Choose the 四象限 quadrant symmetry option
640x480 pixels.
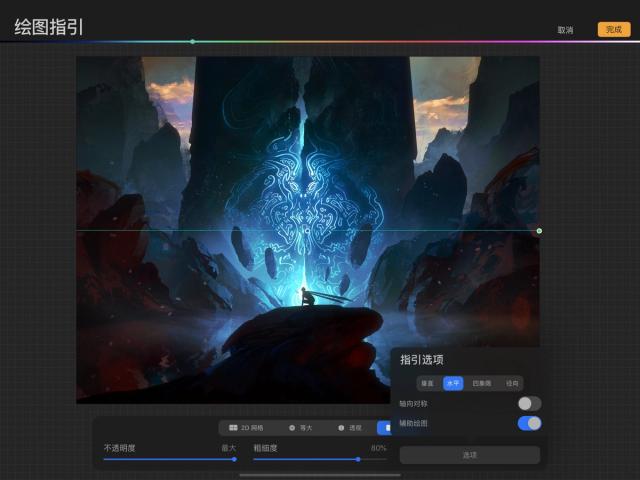[482, 383]
